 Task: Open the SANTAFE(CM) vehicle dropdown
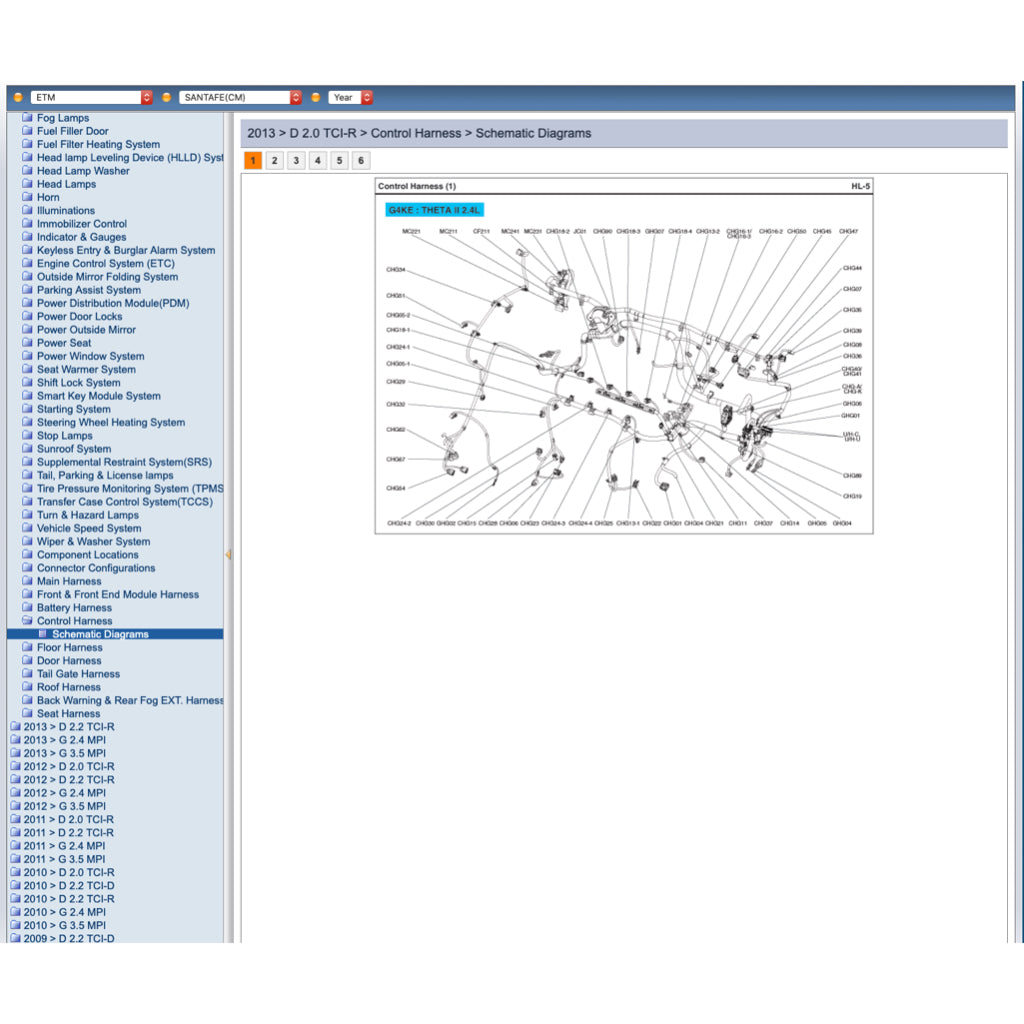click(240, 98)
